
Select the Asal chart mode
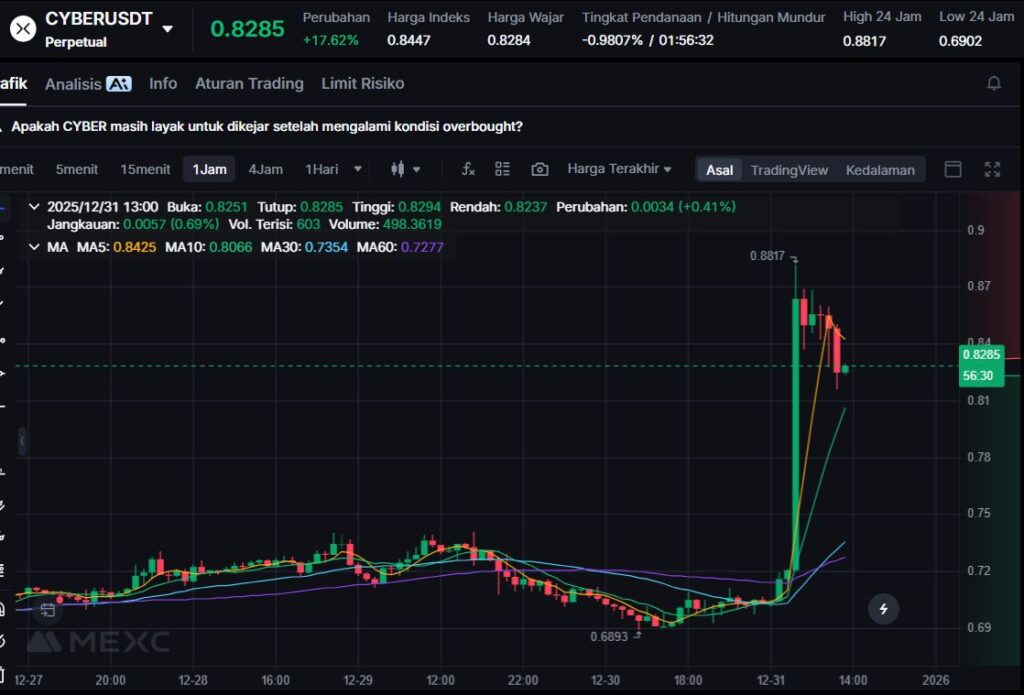719,170
